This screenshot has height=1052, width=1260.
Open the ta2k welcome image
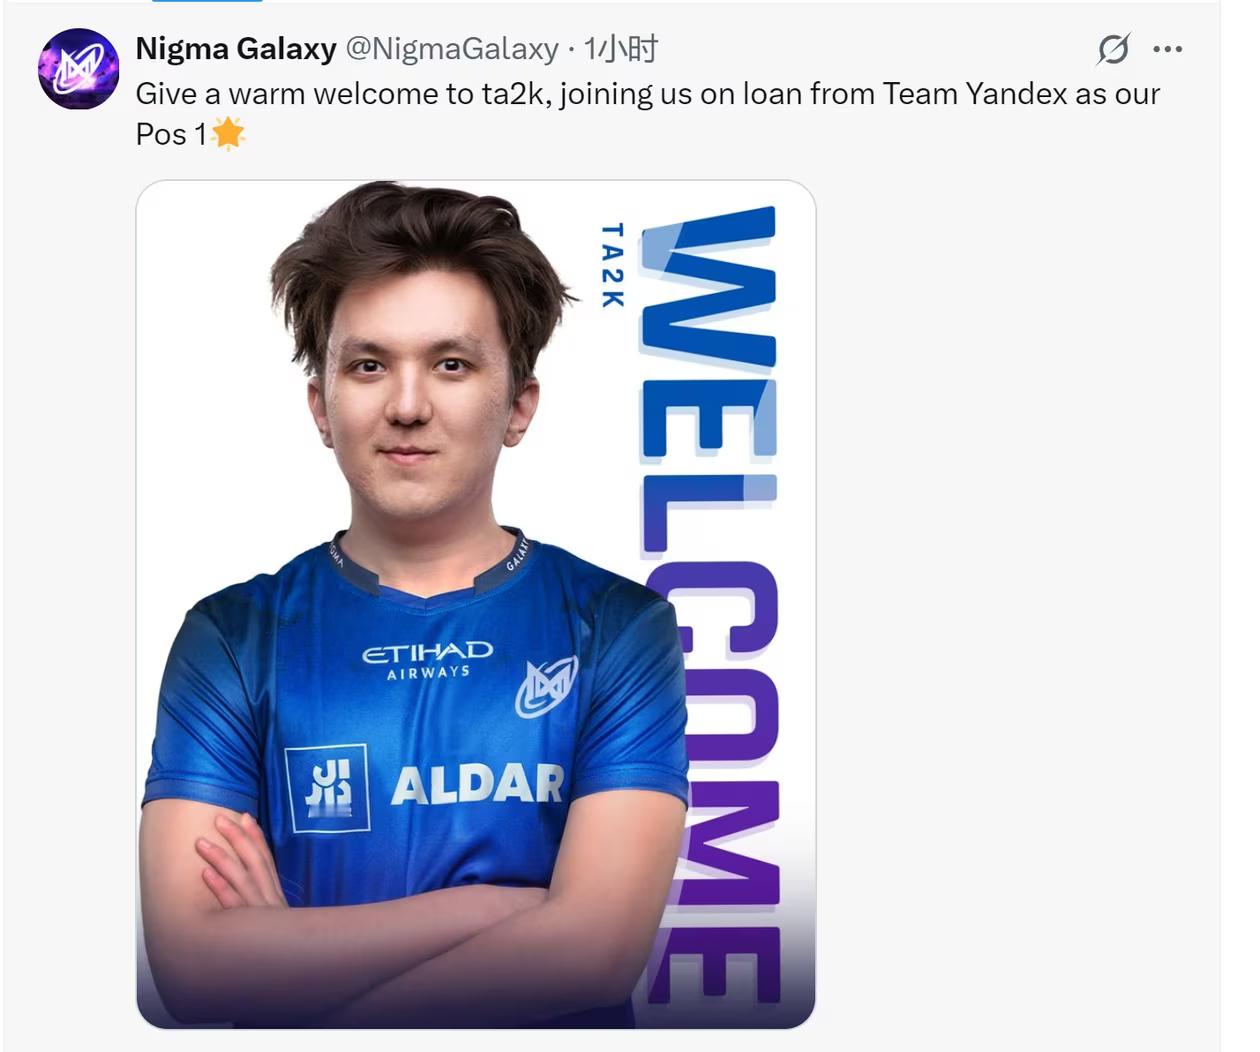click(x=476, y=604)
